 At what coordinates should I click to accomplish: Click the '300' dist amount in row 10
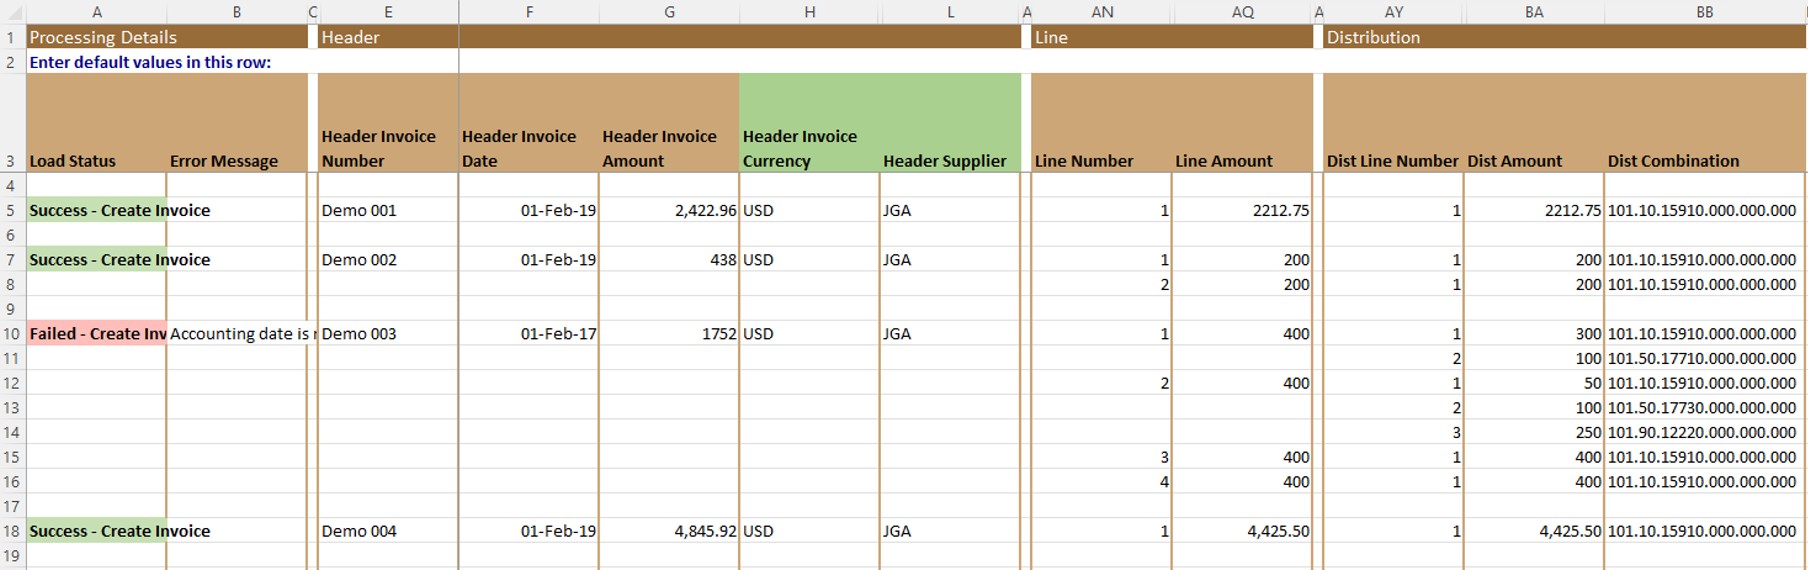pyautogui.click(x=1534, y=333)
